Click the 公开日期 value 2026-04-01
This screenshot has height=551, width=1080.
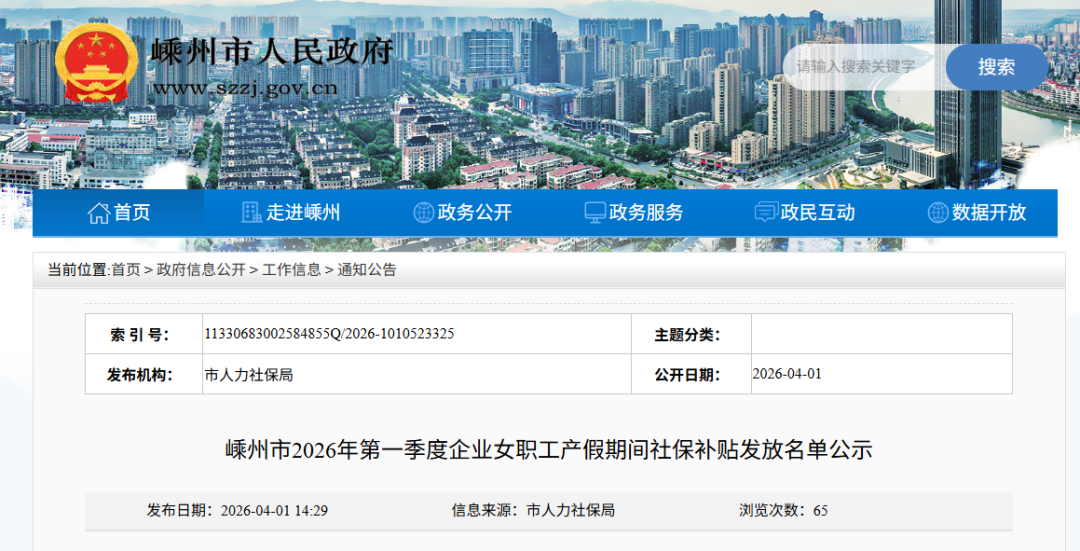pos(786,374)
